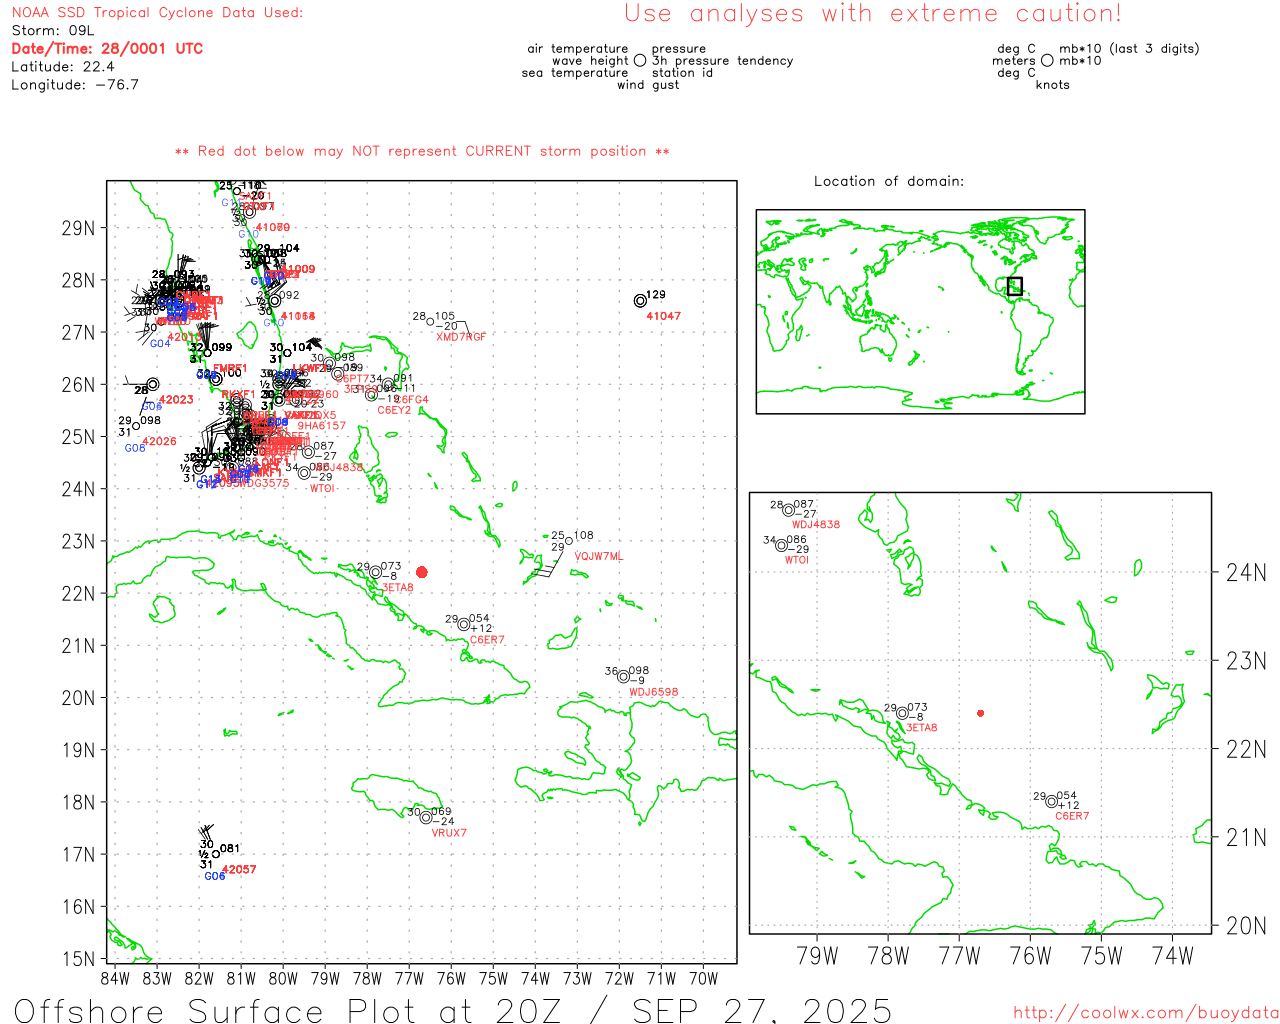
Task: Click the red storm position warning text
Action: tap(422, 151)
